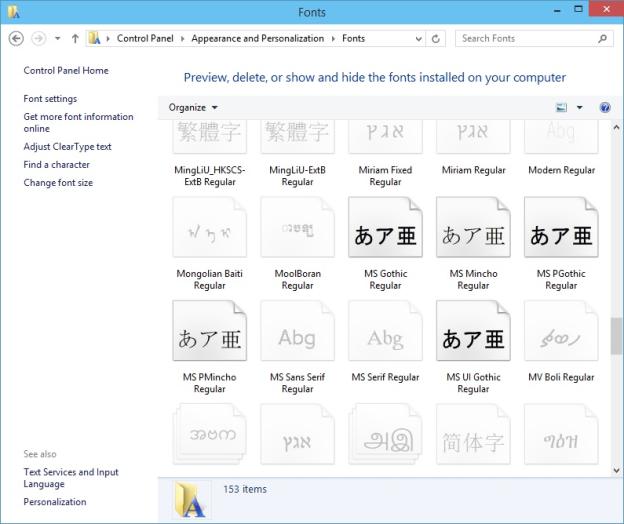
Task: Select the MoolBoran Regular font icon
Action: [297, 227]
